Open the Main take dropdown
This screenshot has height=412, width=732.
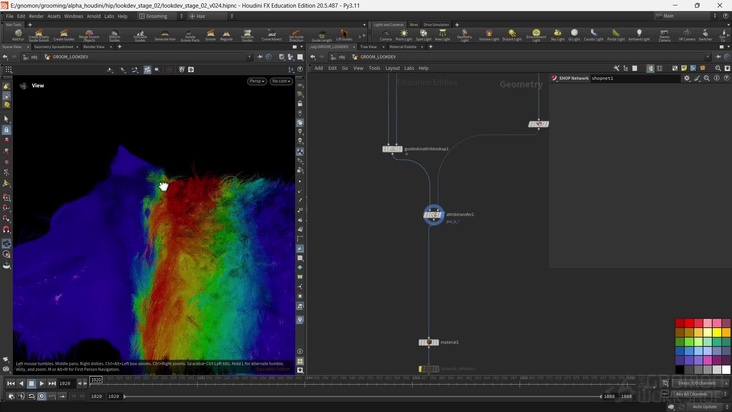[686, 16]
